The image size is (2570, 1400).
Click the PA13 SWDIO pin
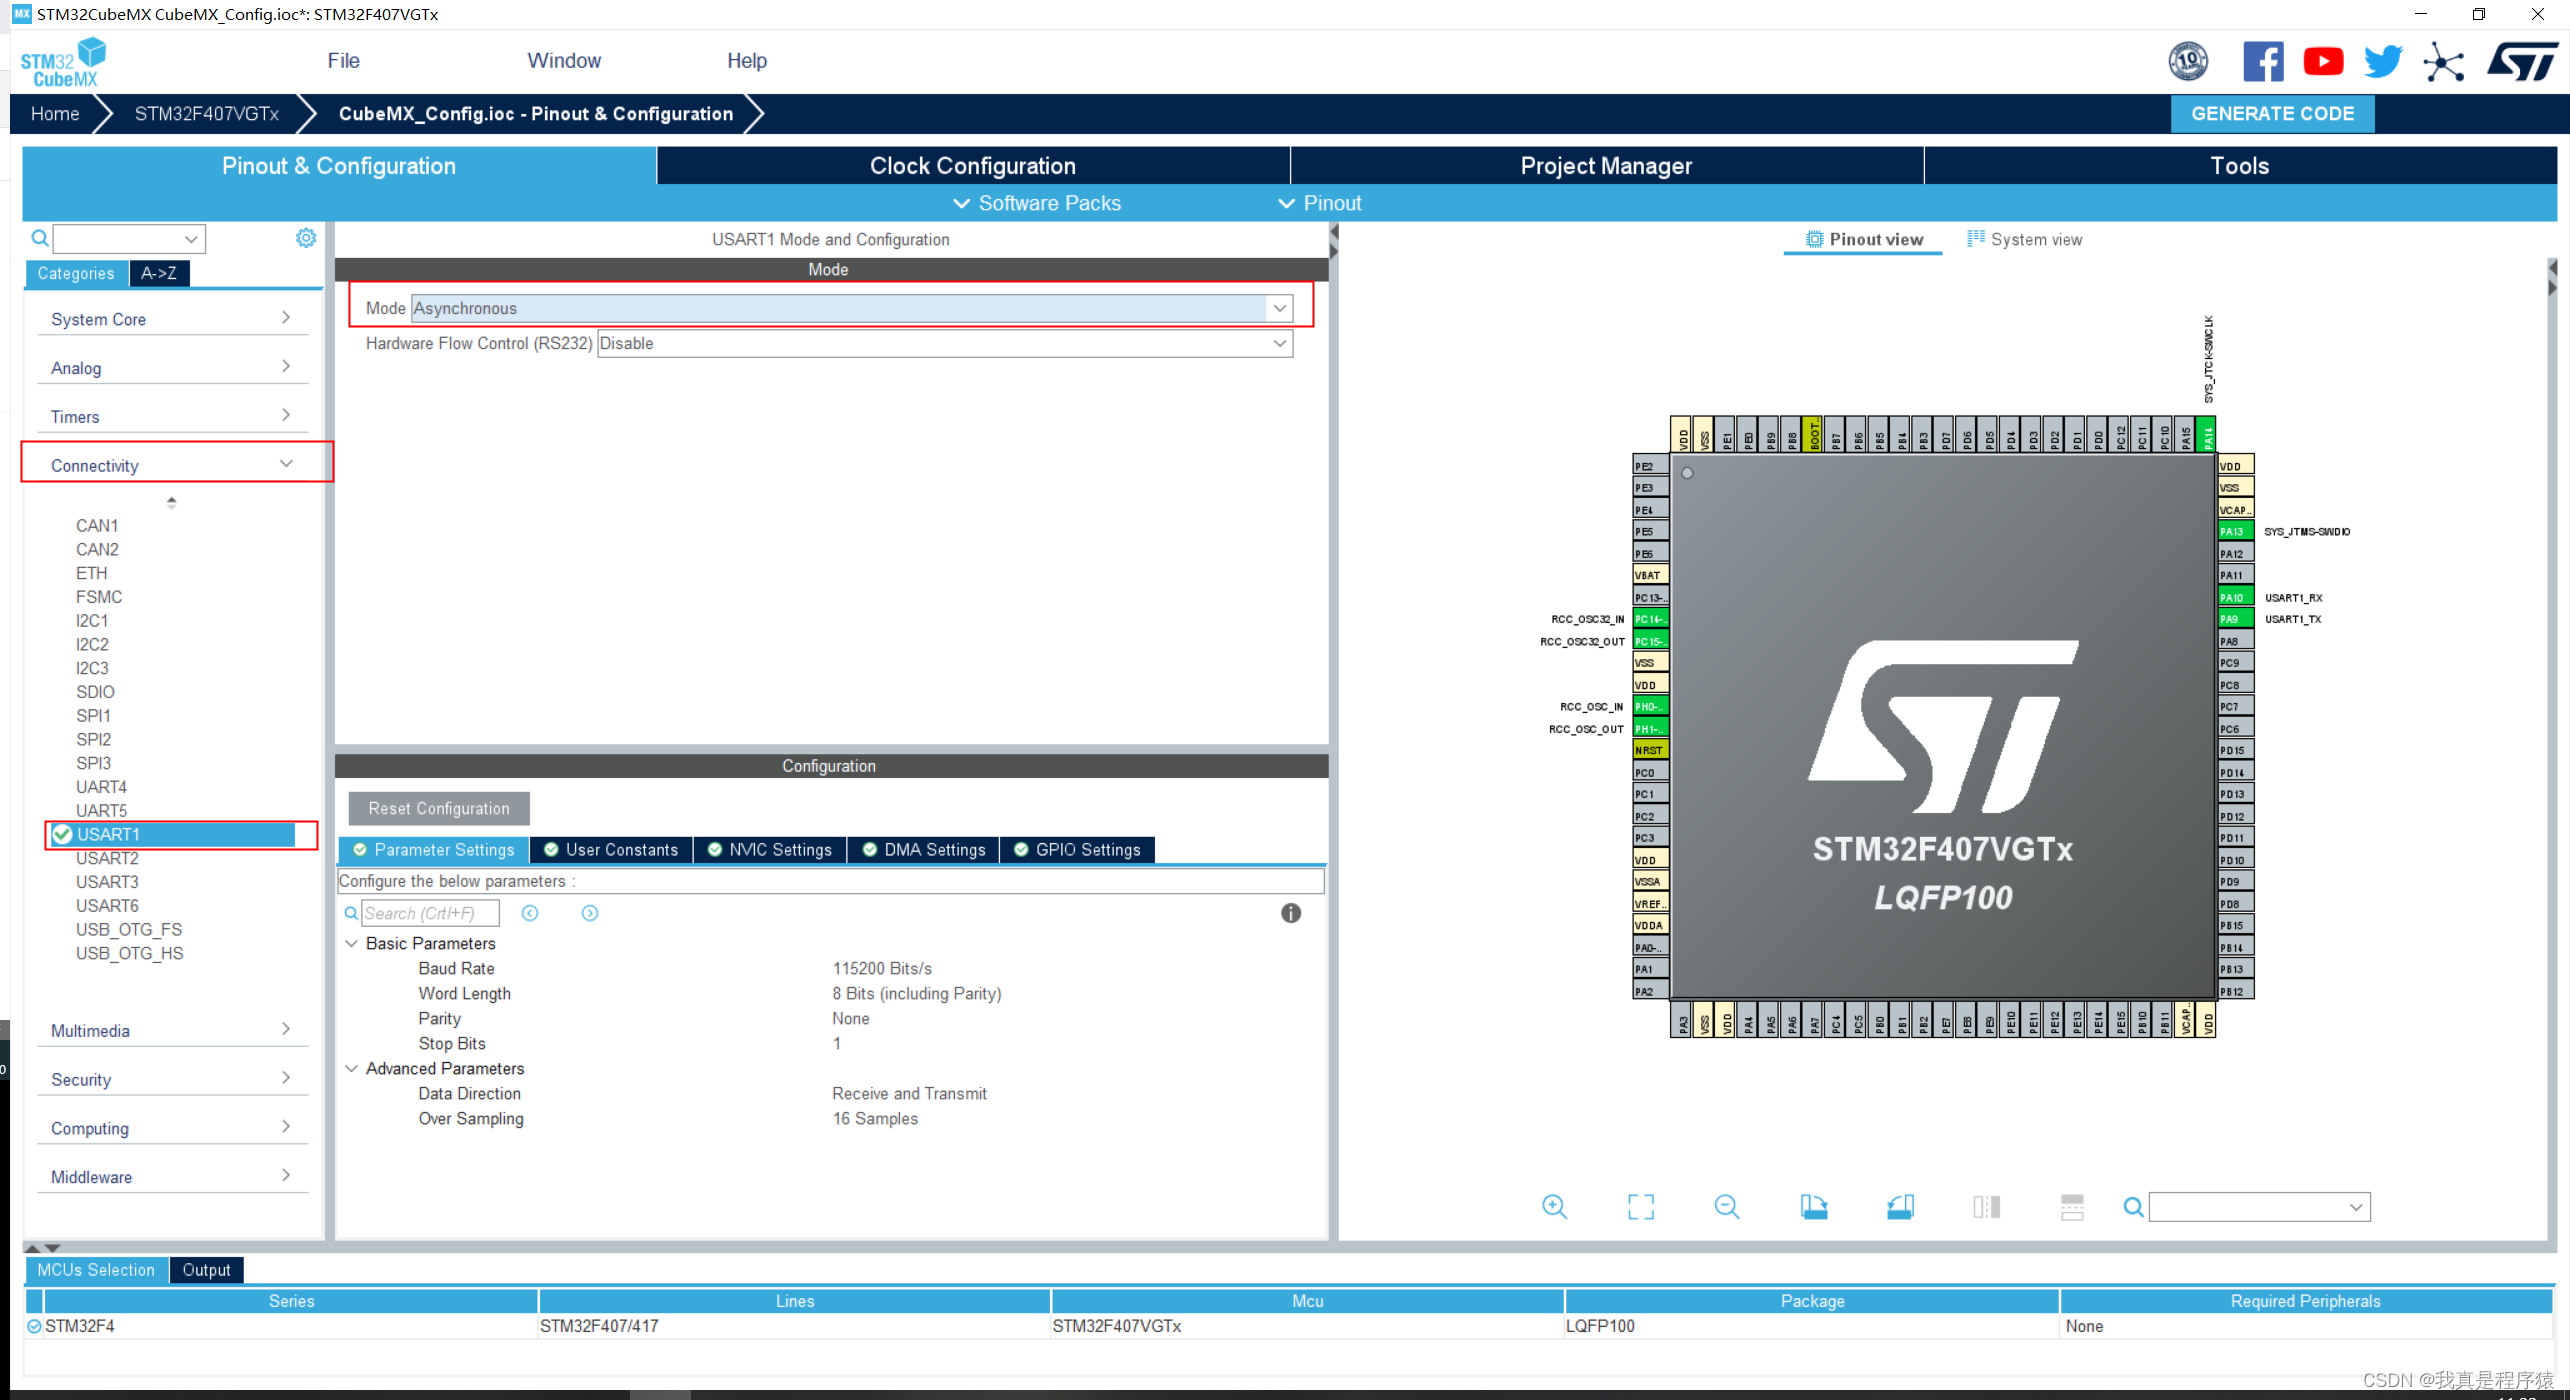[2236, 531]
